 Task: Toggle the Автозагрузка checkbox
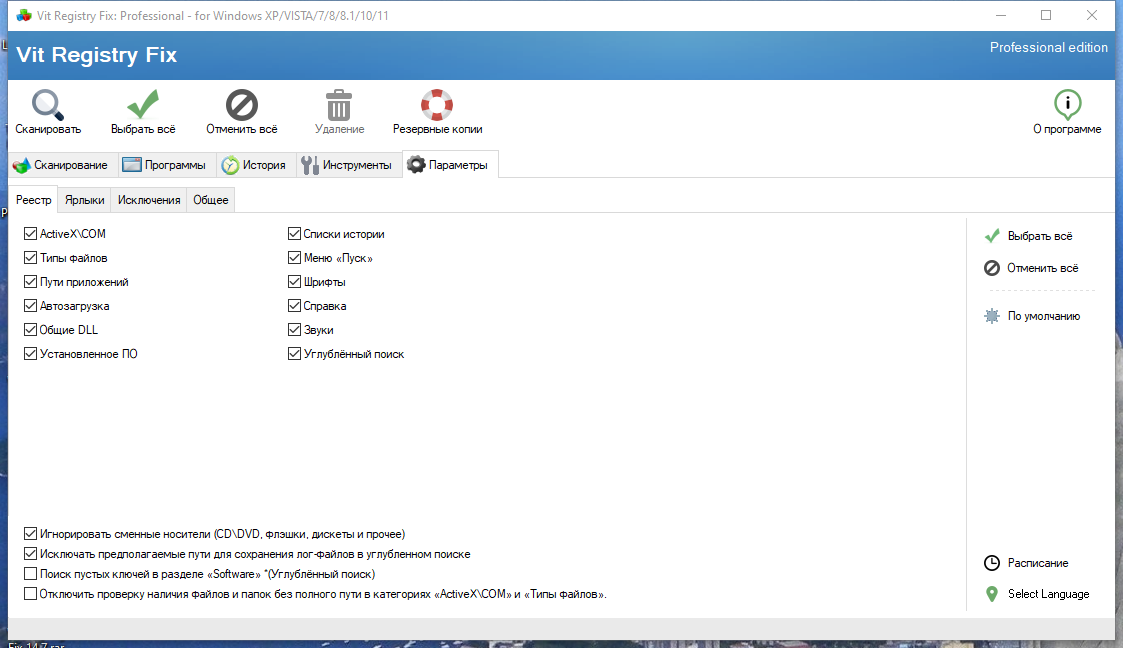[30, 306]
